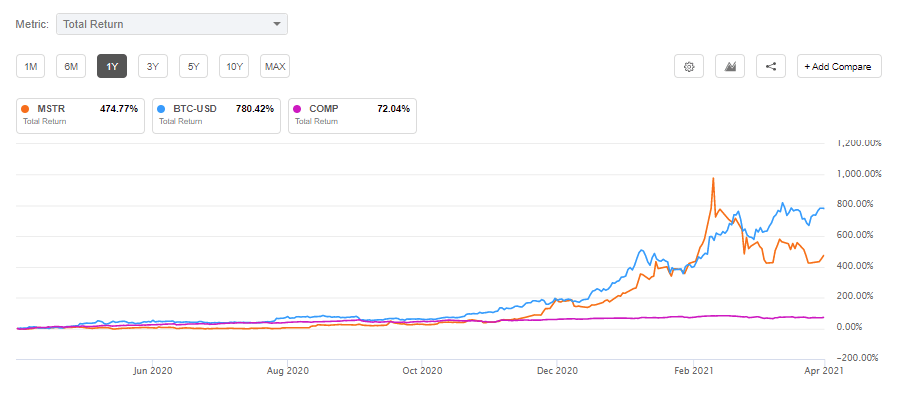
Task: Select the 1M time range
Action: [30, 66]
